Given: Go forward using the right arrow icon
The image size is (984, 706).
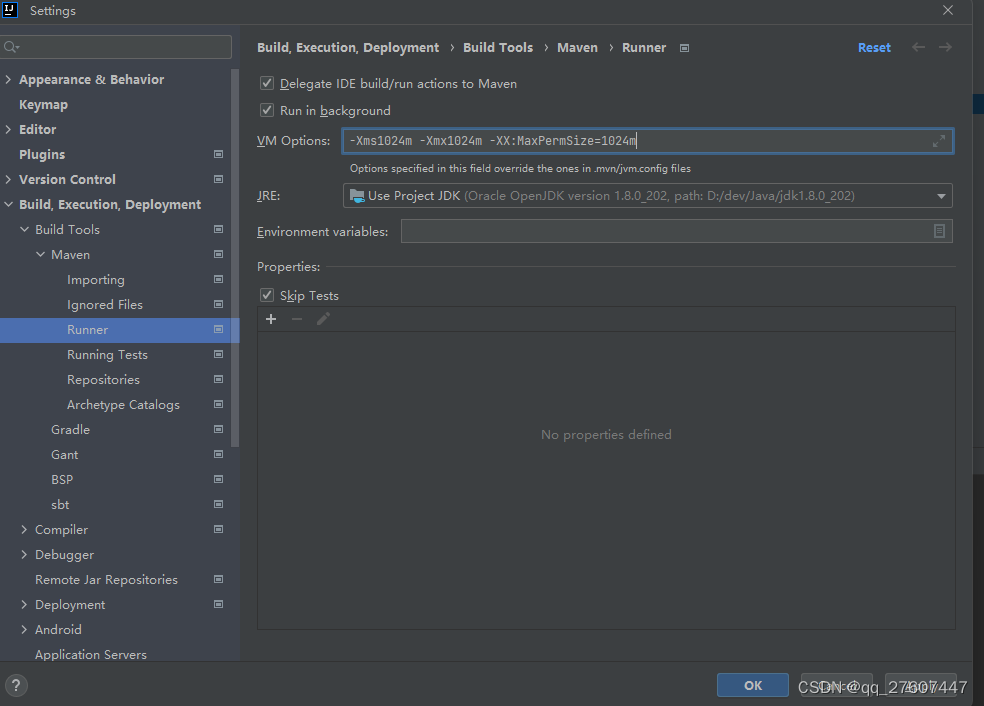Looking at the screenshot, I should (x=945, y=47).
